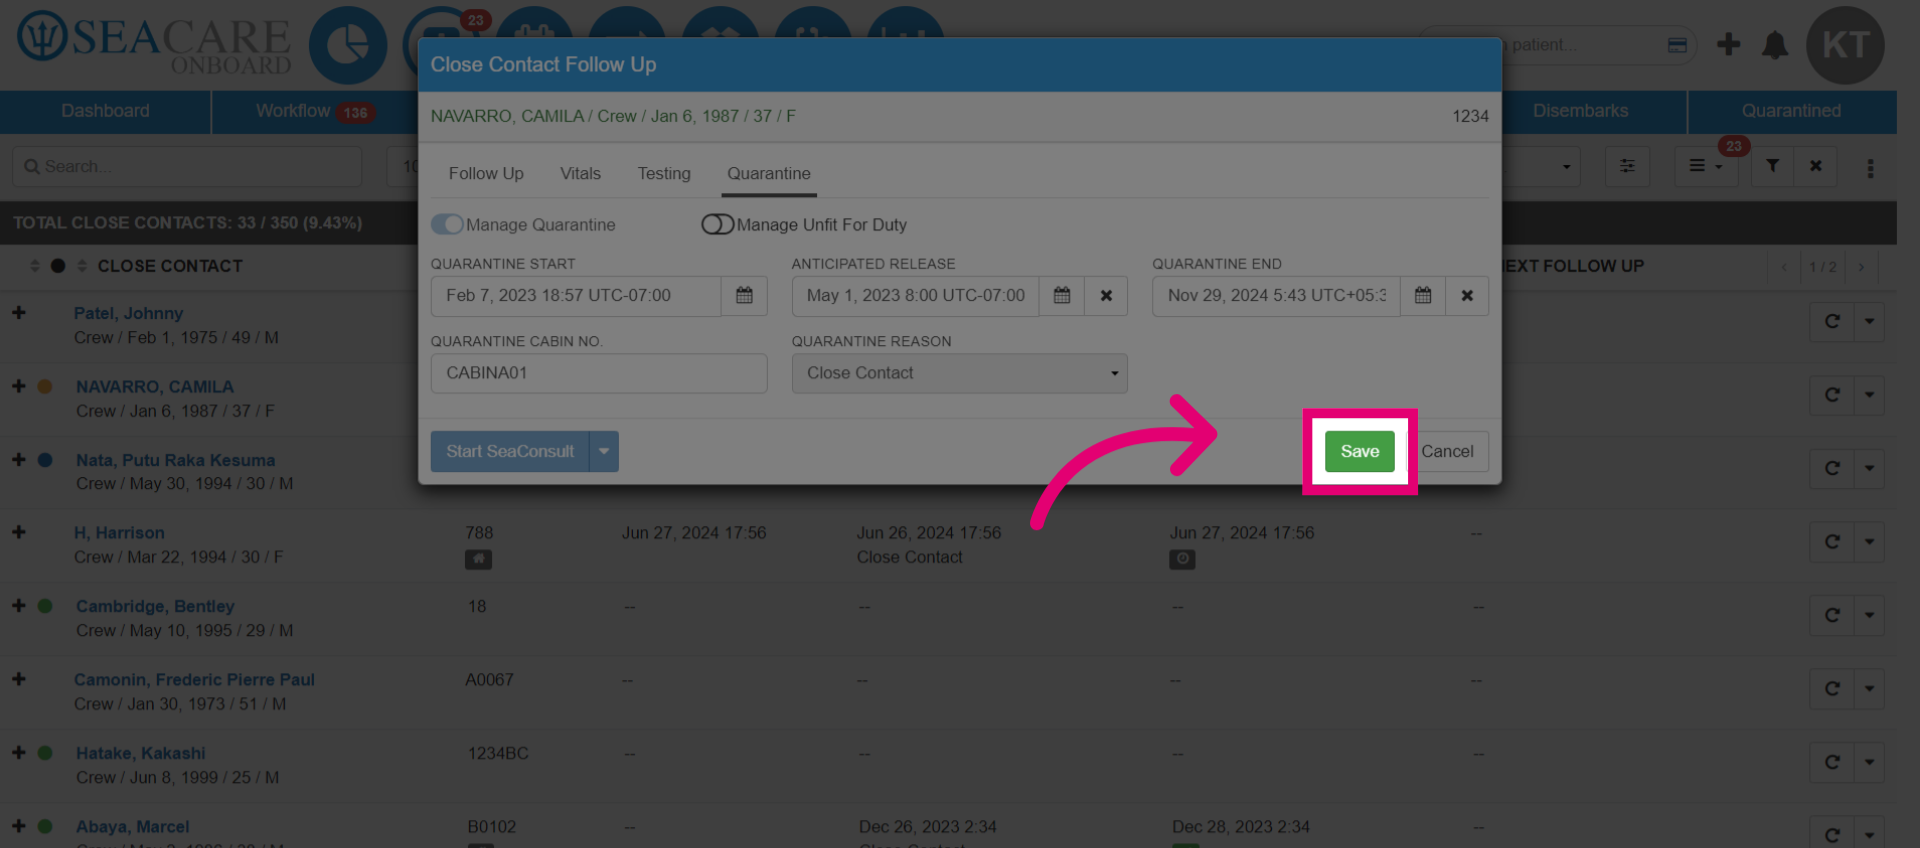Open calendar for Quarantine End date

(x=1423, y=295)
